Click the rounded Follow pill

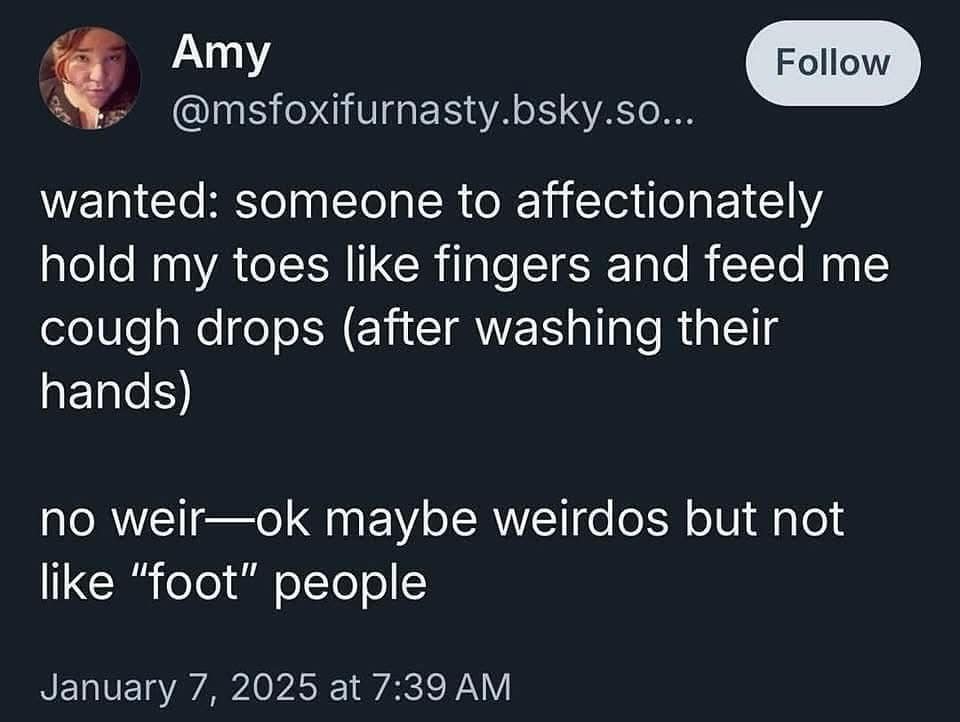point(833,61)
